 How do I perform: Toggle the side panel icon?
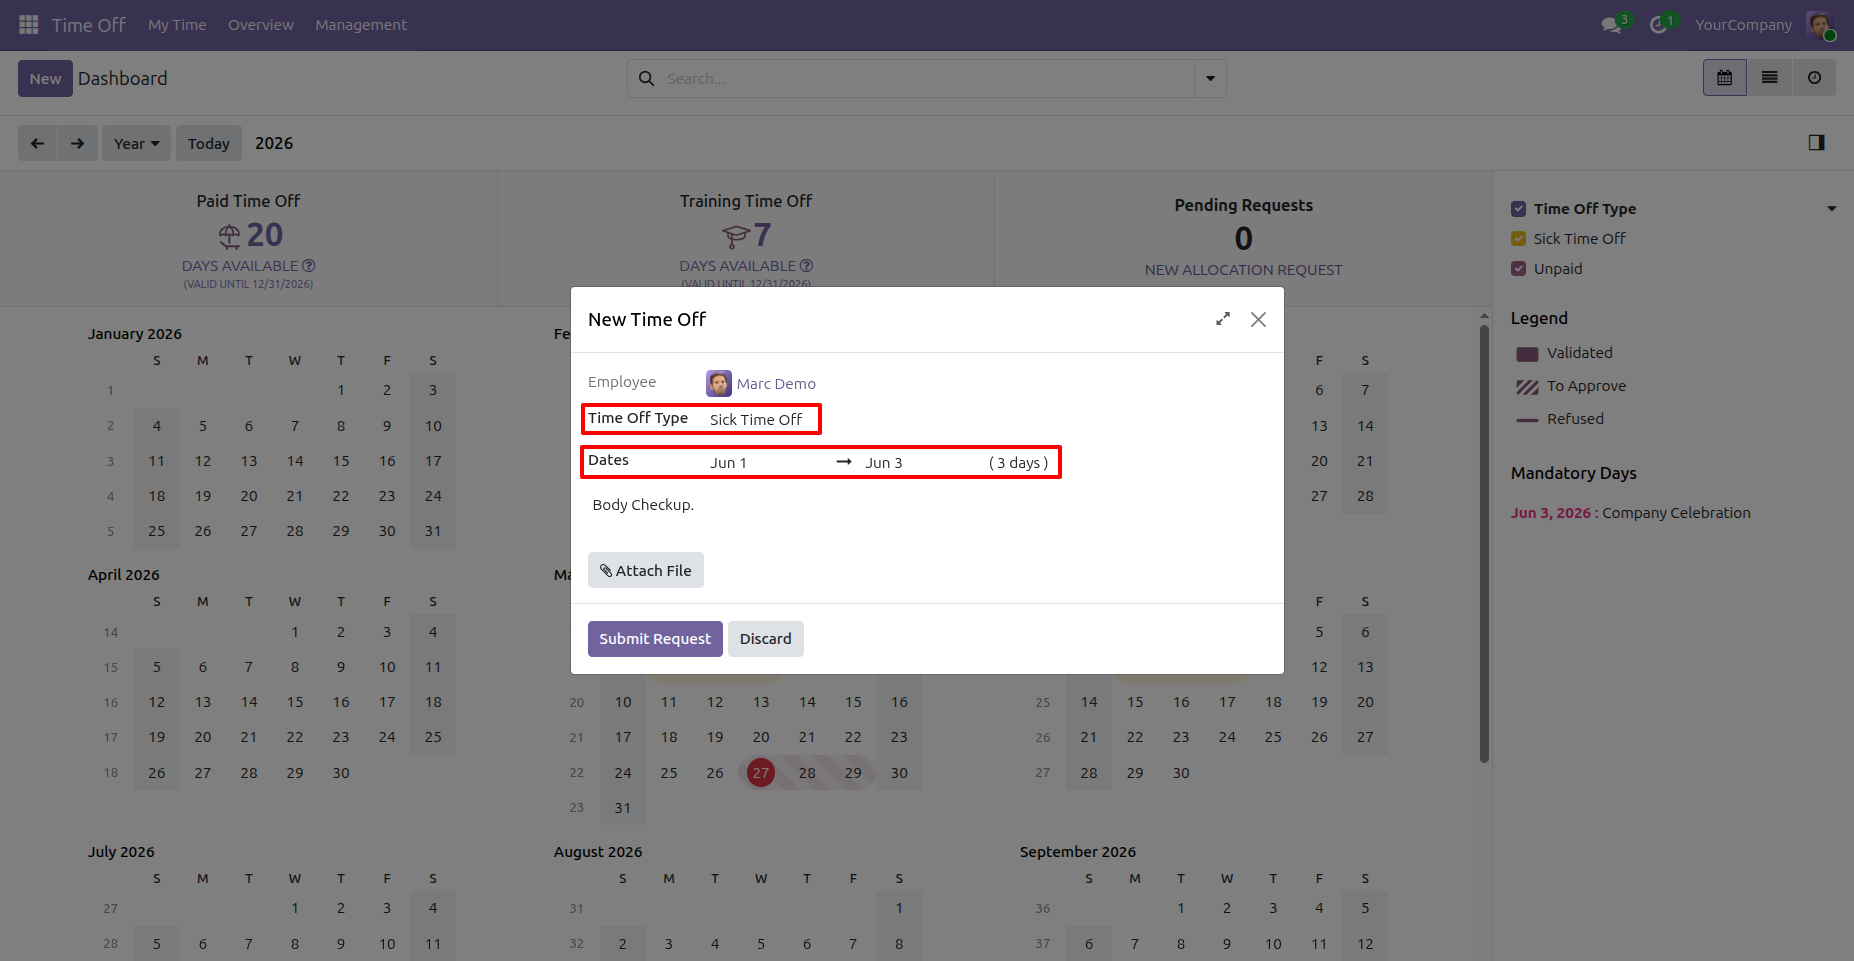tap(1817, 143)
